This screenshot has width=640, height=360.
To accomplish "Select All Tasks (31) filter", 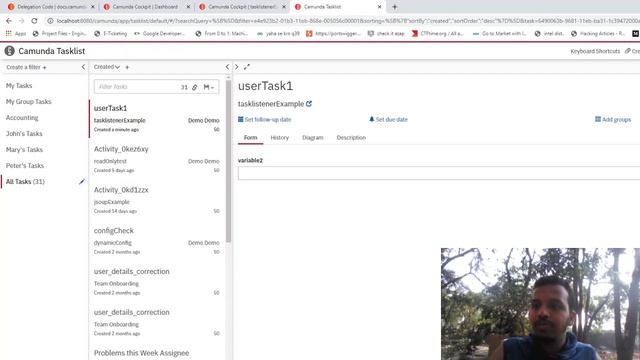I will [25, 182].
